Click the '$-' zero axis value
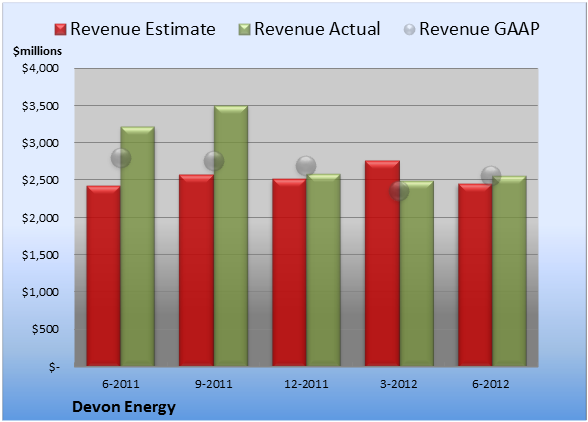The height and width of the screenshot is (422, 588). click(54, 367)
